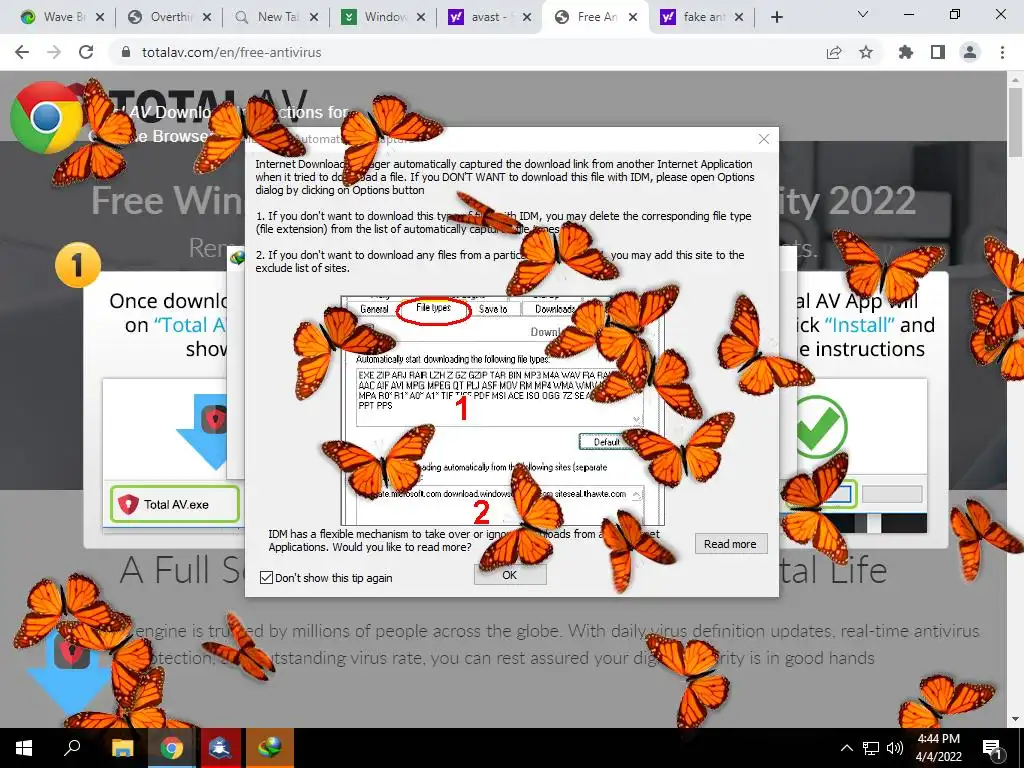Open the volume tray icon

point(895,748)
